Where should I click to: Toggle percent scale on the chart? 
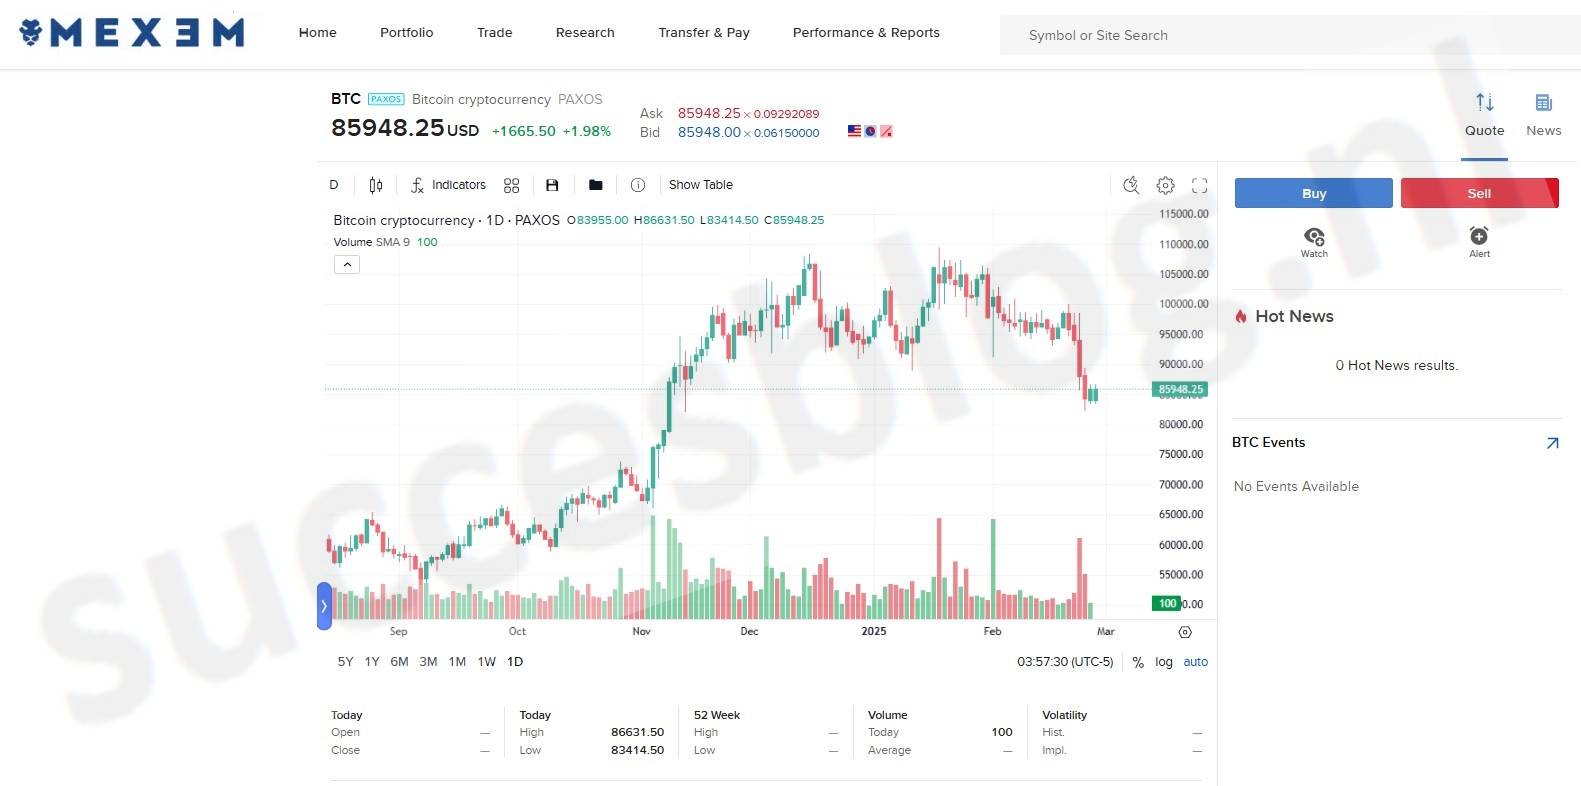pyautogui.click(x=1138, y=662)
